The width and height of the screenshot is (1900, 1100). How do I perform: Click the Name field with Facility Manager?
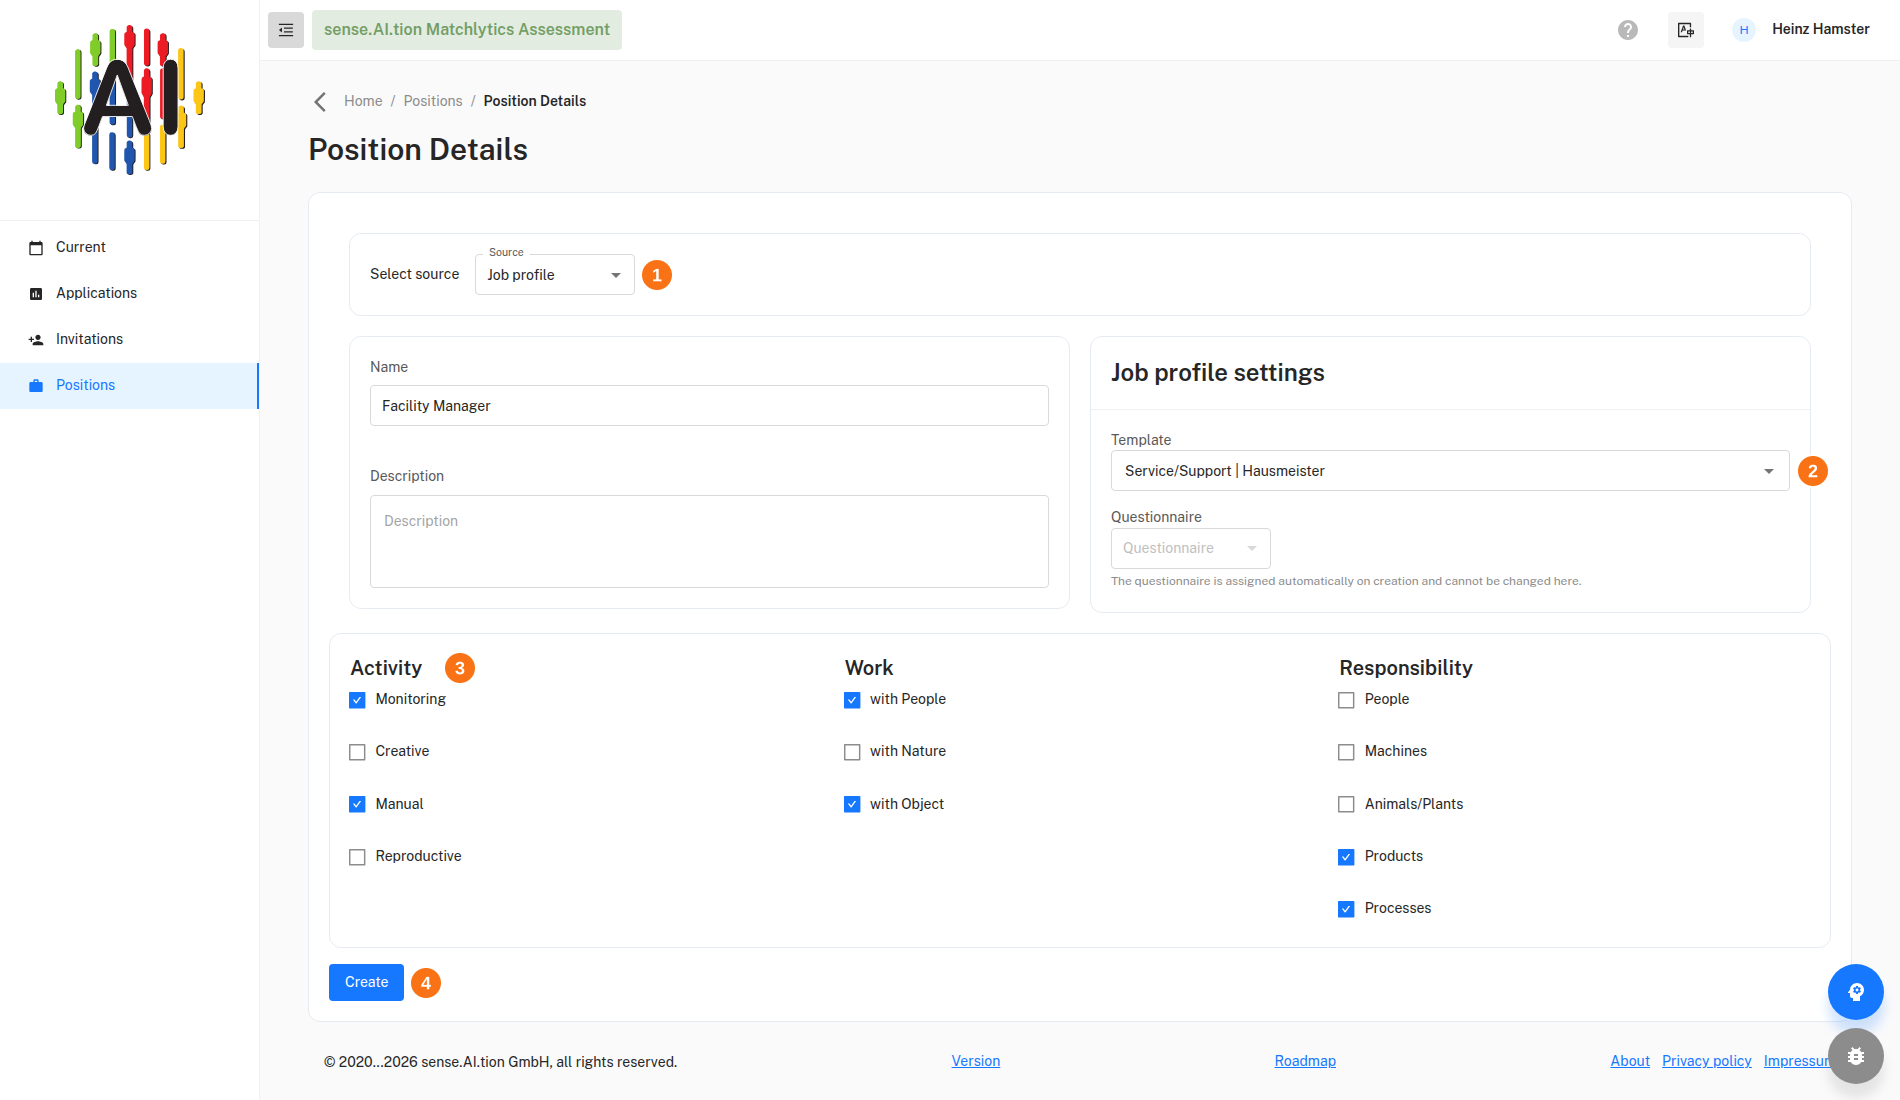(x=709, y=406)
